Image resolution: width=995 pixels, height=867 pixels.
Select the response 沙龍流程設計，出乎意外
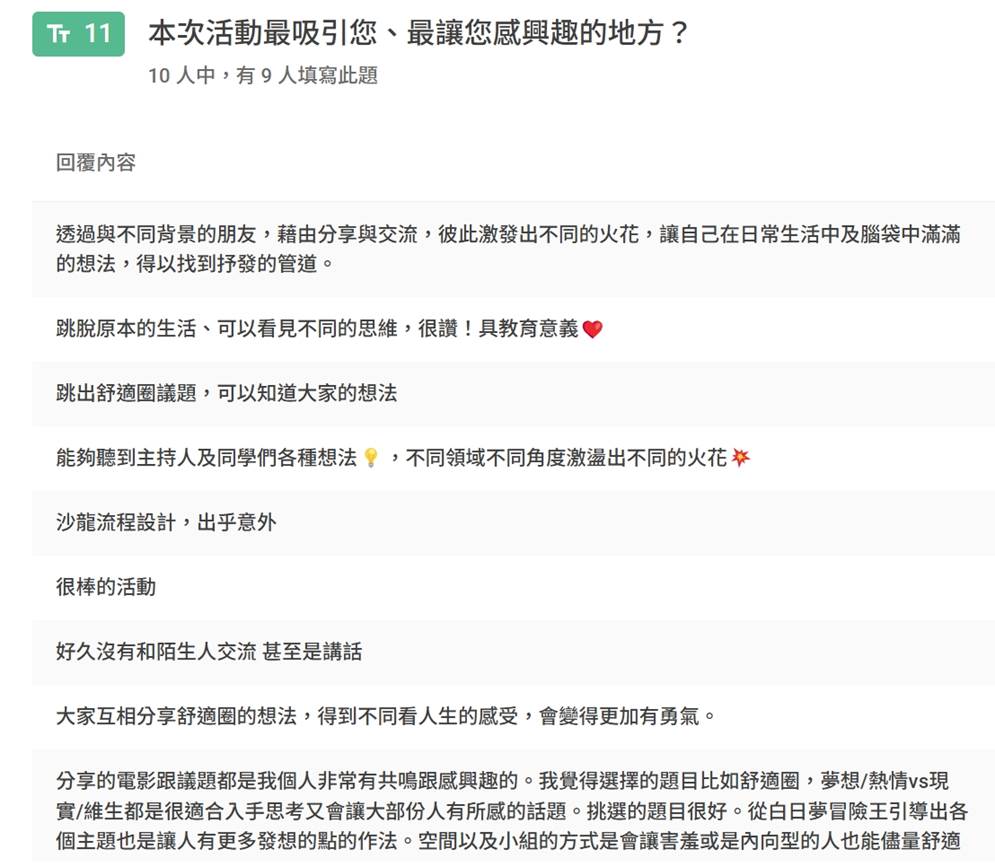pyautogui.click(x=165, y=522)
